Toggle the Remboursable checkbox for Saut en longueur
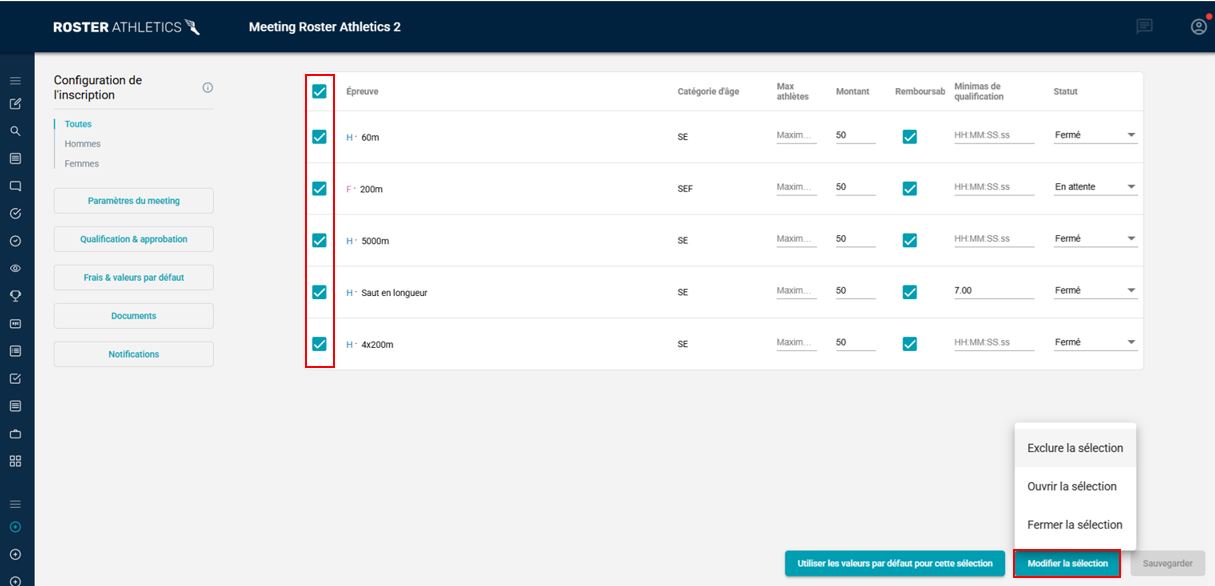 pyautogui.click(x=909, y=292)
